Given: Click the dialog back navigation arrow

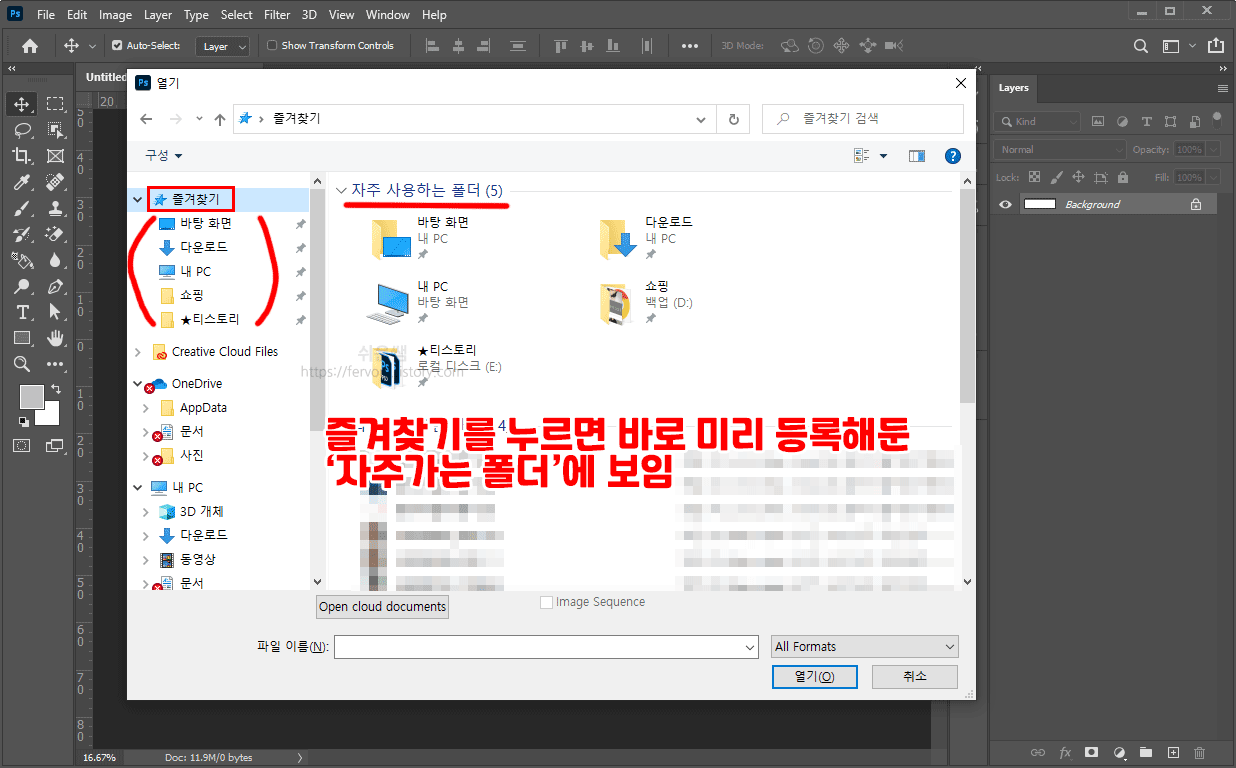Looking at the screenshot, I should coord(146,118).
